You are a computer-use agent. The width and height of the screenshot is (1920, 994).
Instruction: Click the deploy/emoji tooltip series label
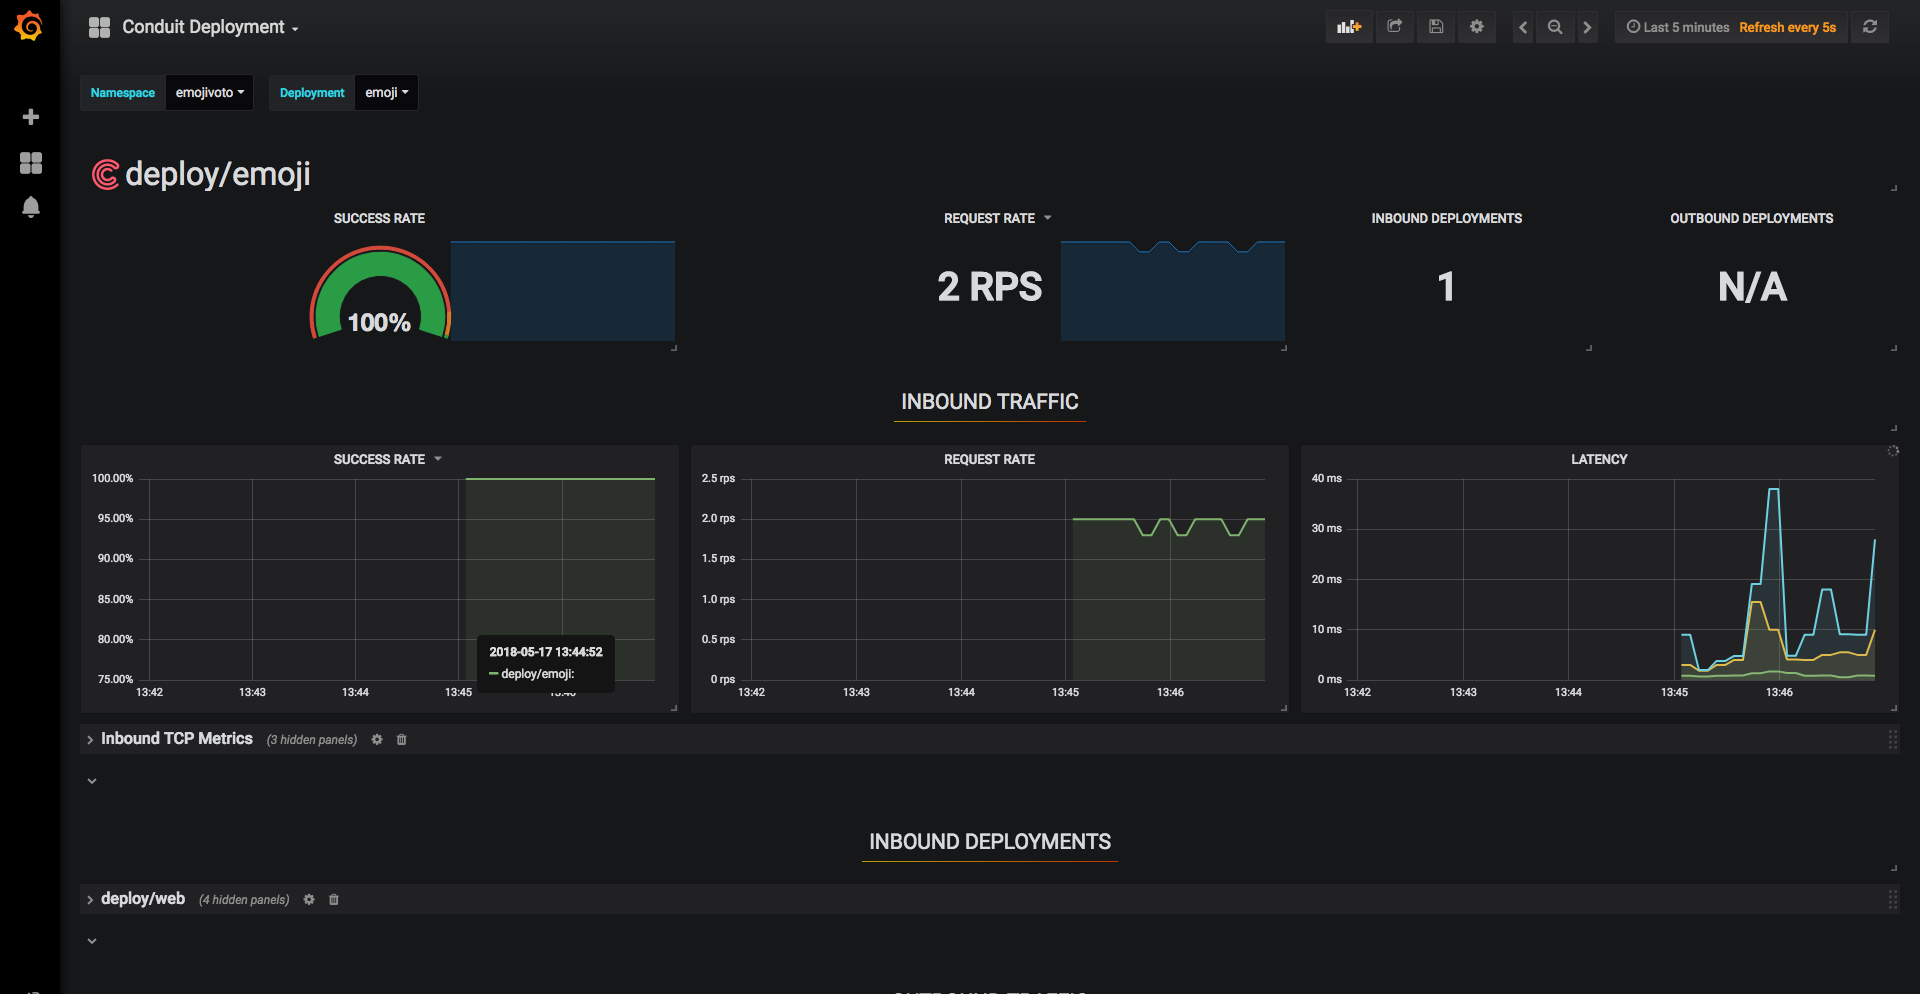pyautogui.click(x=538, y=674)
